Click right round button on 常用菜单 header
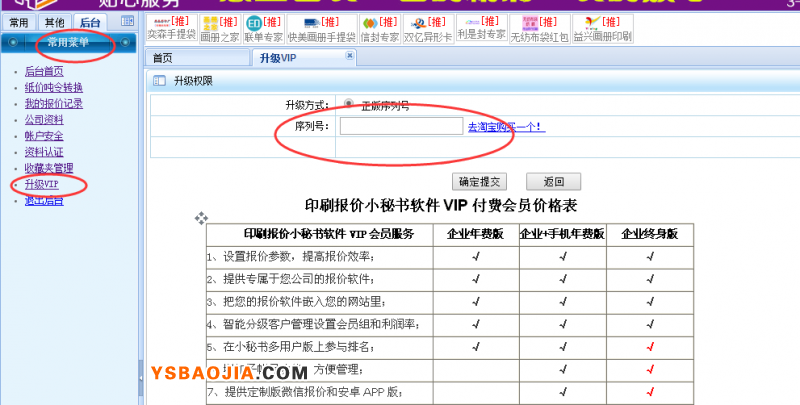This screenshot has width=800, height=405. click(x=125, y=42)
